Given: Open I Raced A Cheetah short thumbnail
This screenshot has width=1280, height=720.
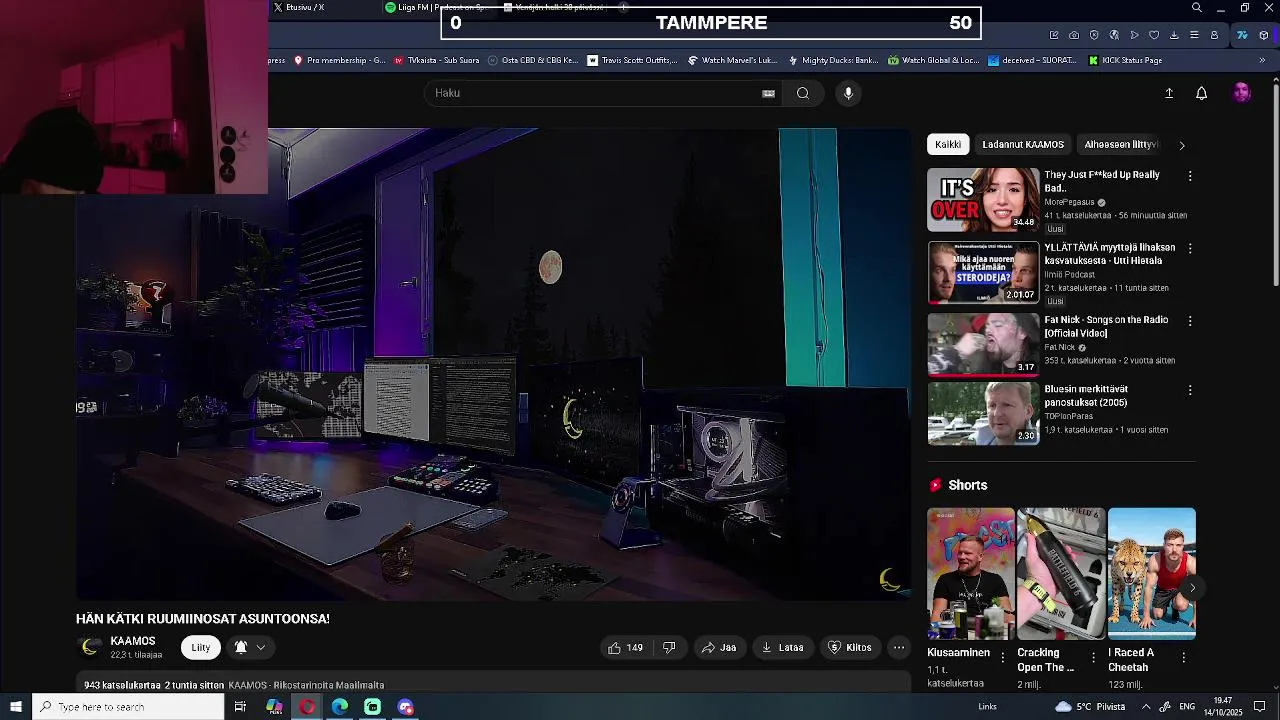Looking at the screenshot, I should [x=1151, y=573].
